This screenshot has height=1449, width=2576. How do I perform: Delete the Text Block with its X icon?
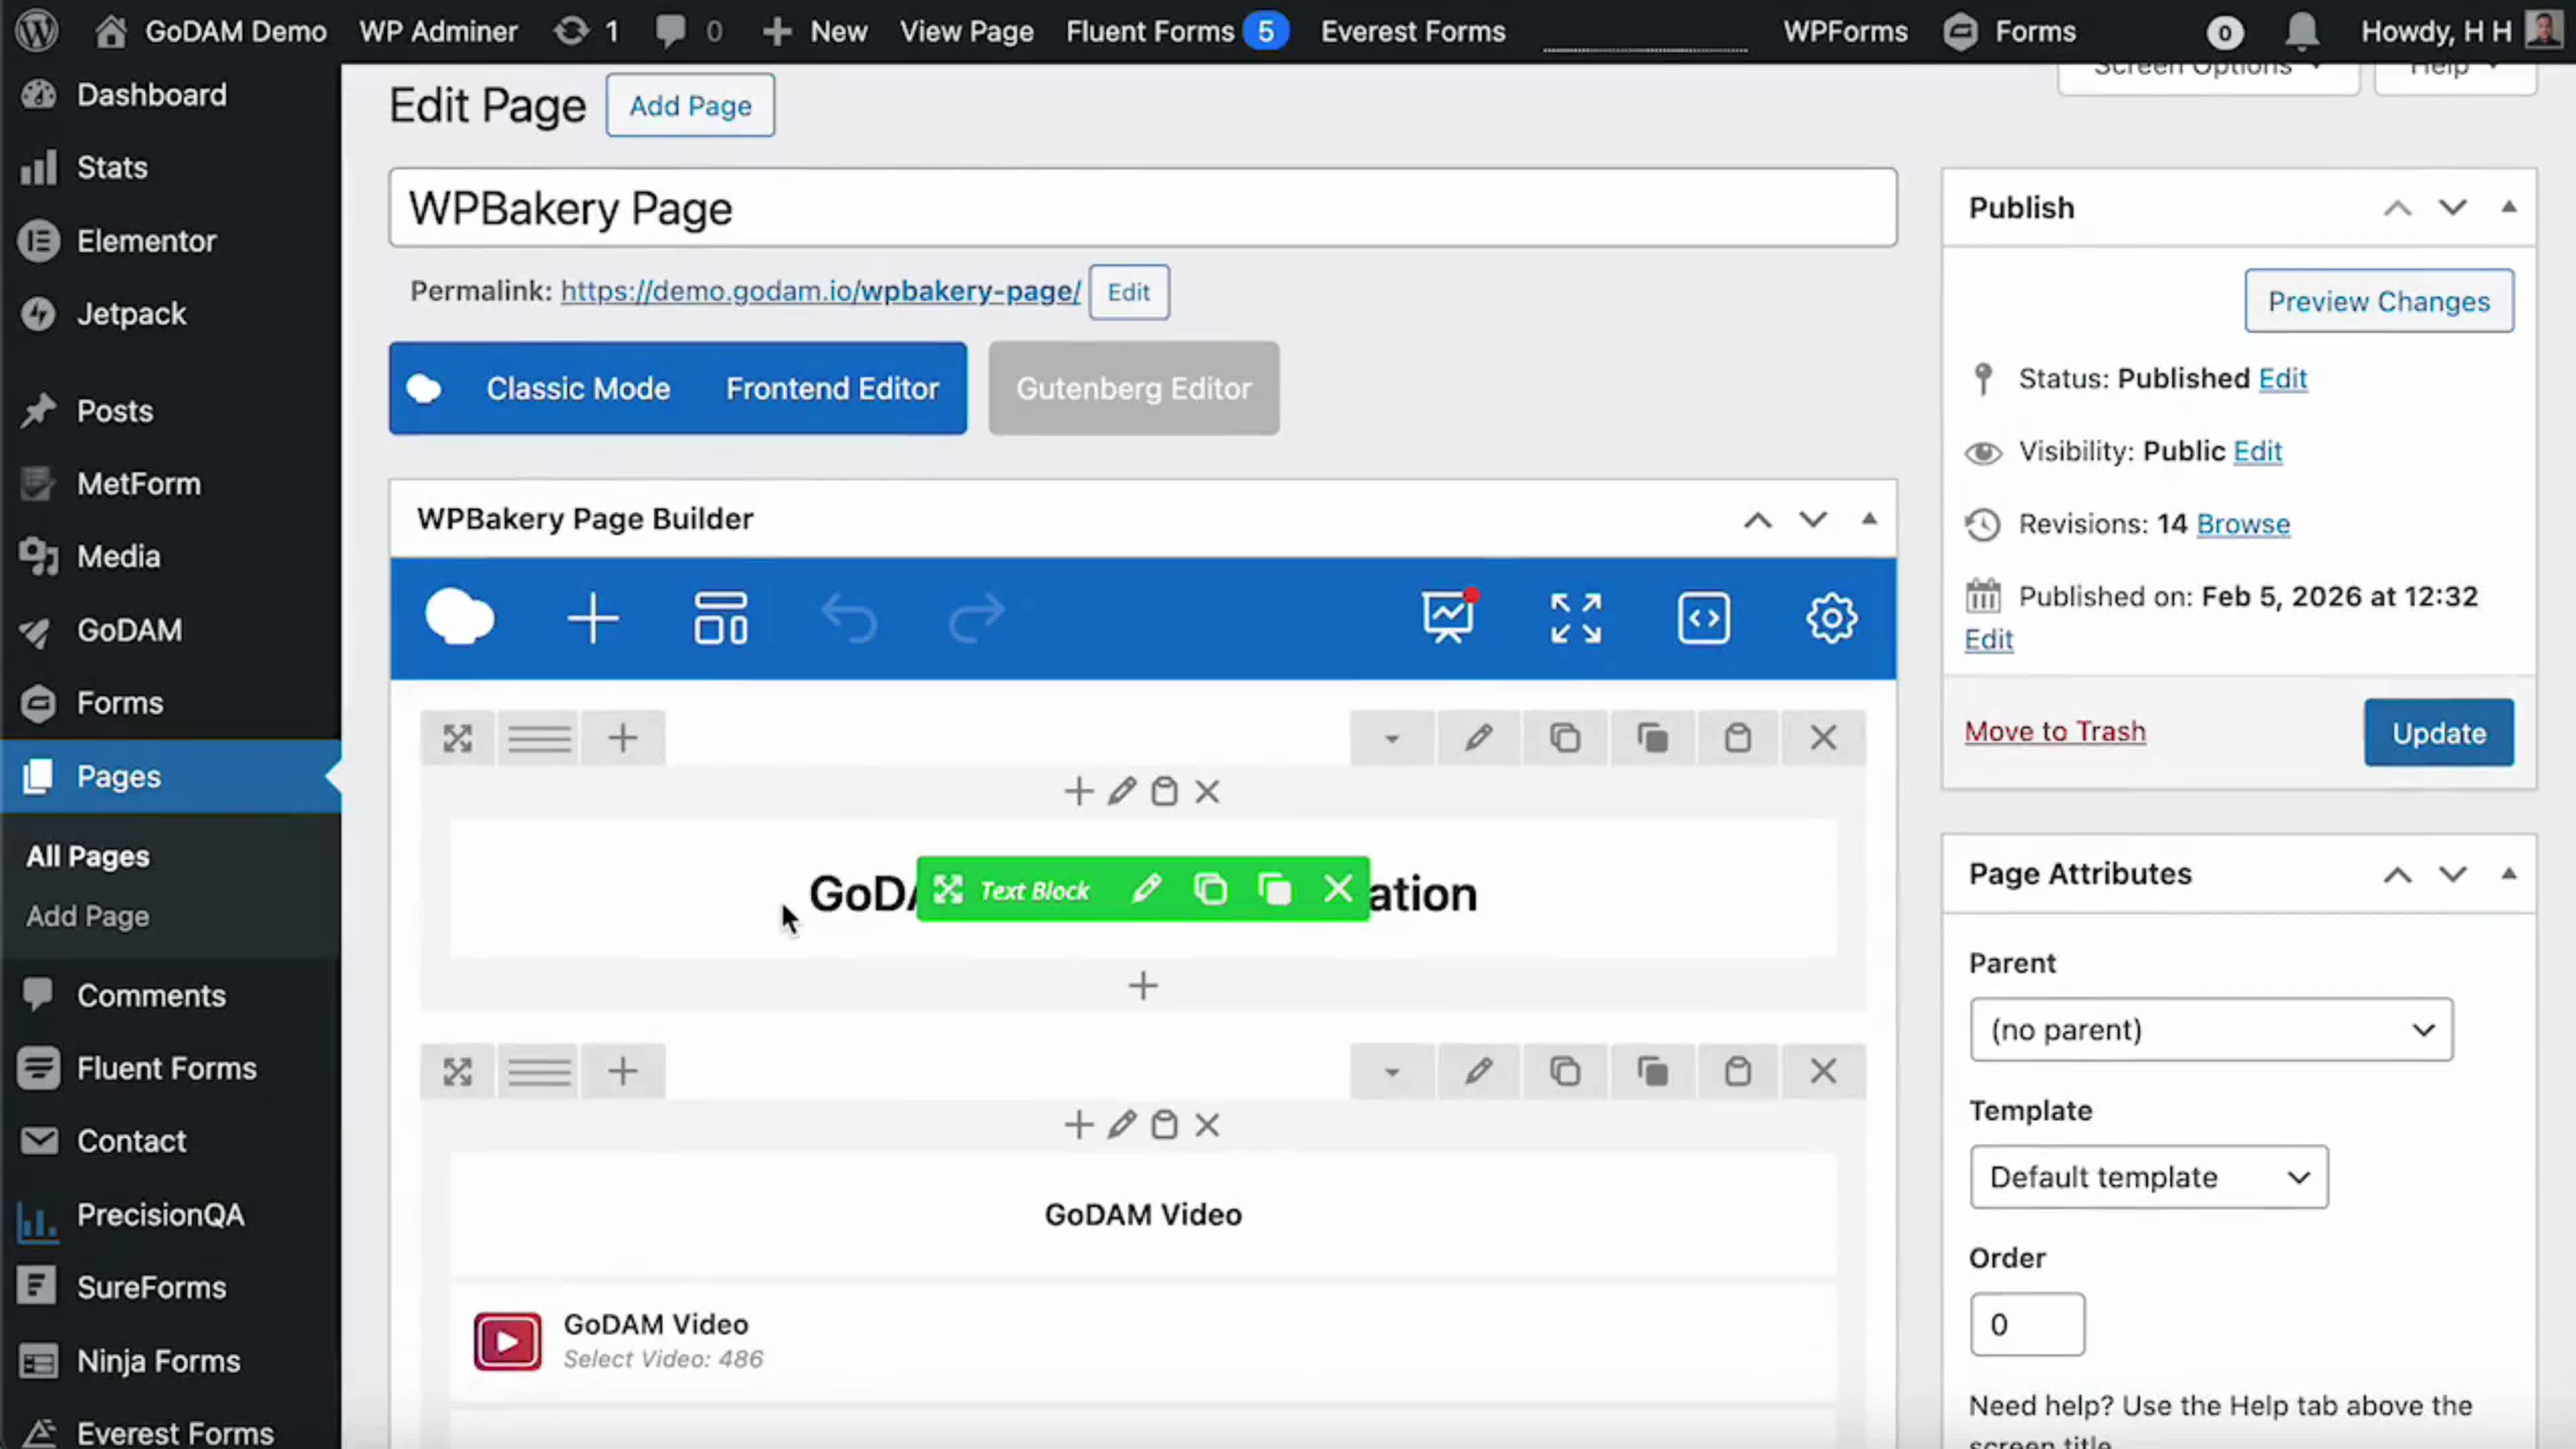tap(1337, 889)
